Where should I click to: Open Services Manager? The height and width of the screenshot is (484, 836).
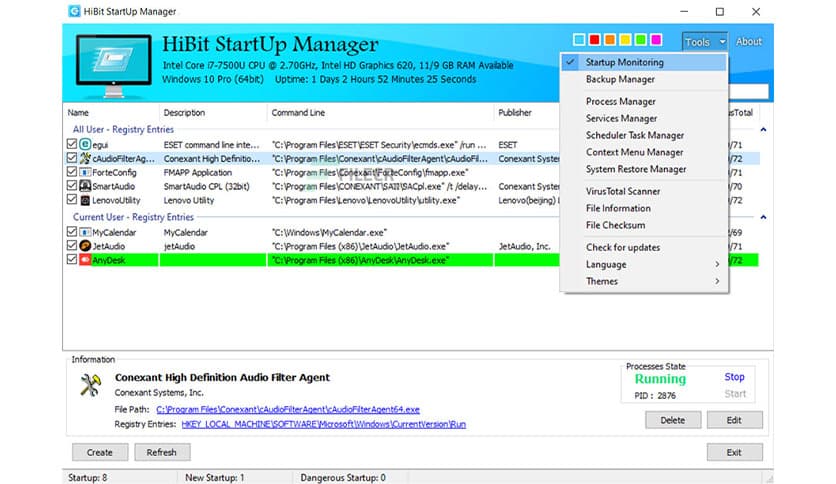644,118
